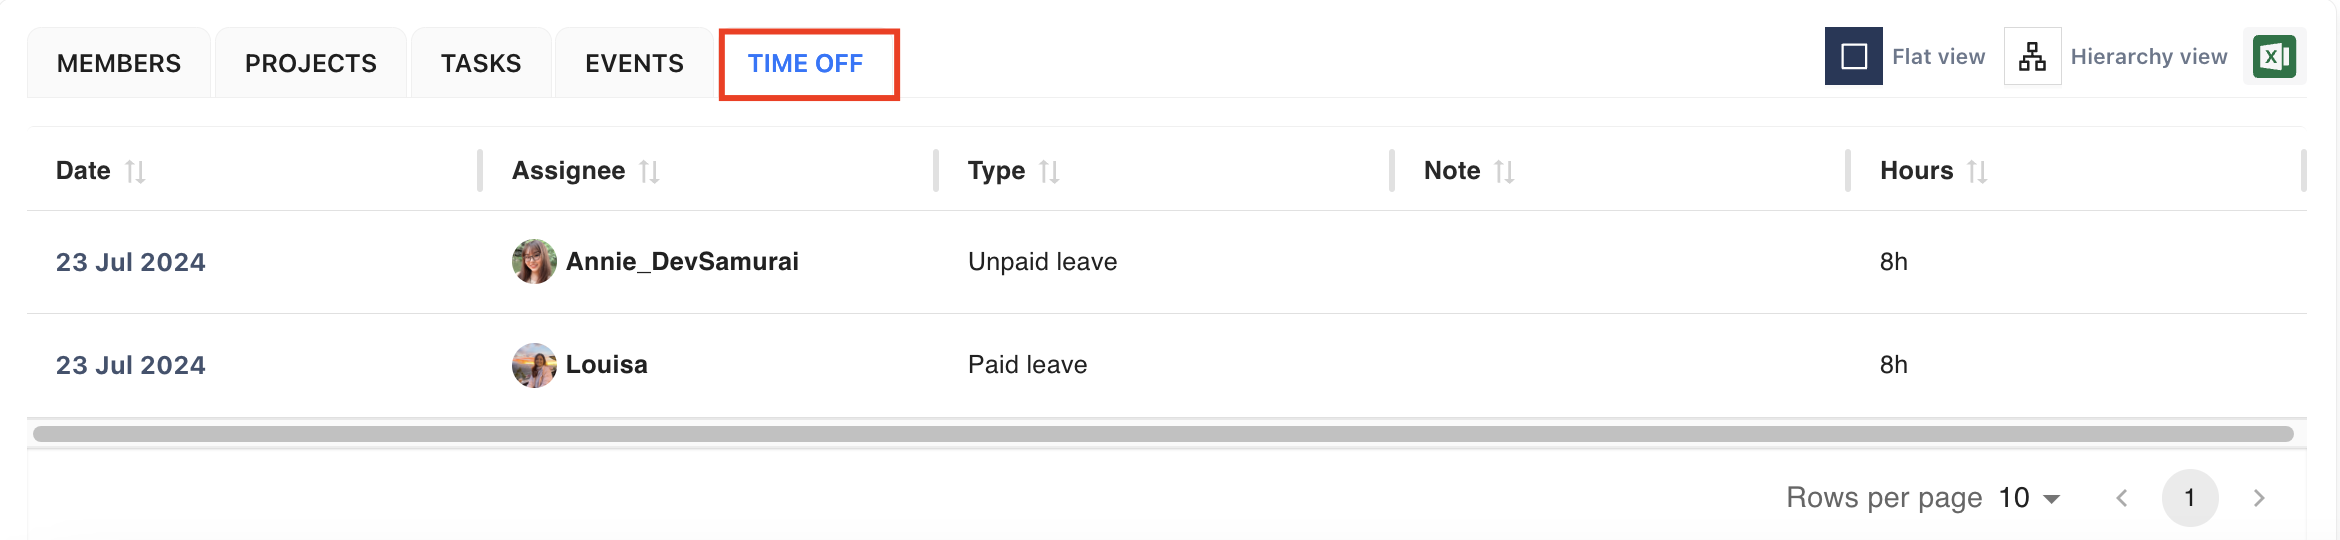Sort by Assignee column
The height and width of the screenshot is (540, 2340).
[x=649, y=172]
